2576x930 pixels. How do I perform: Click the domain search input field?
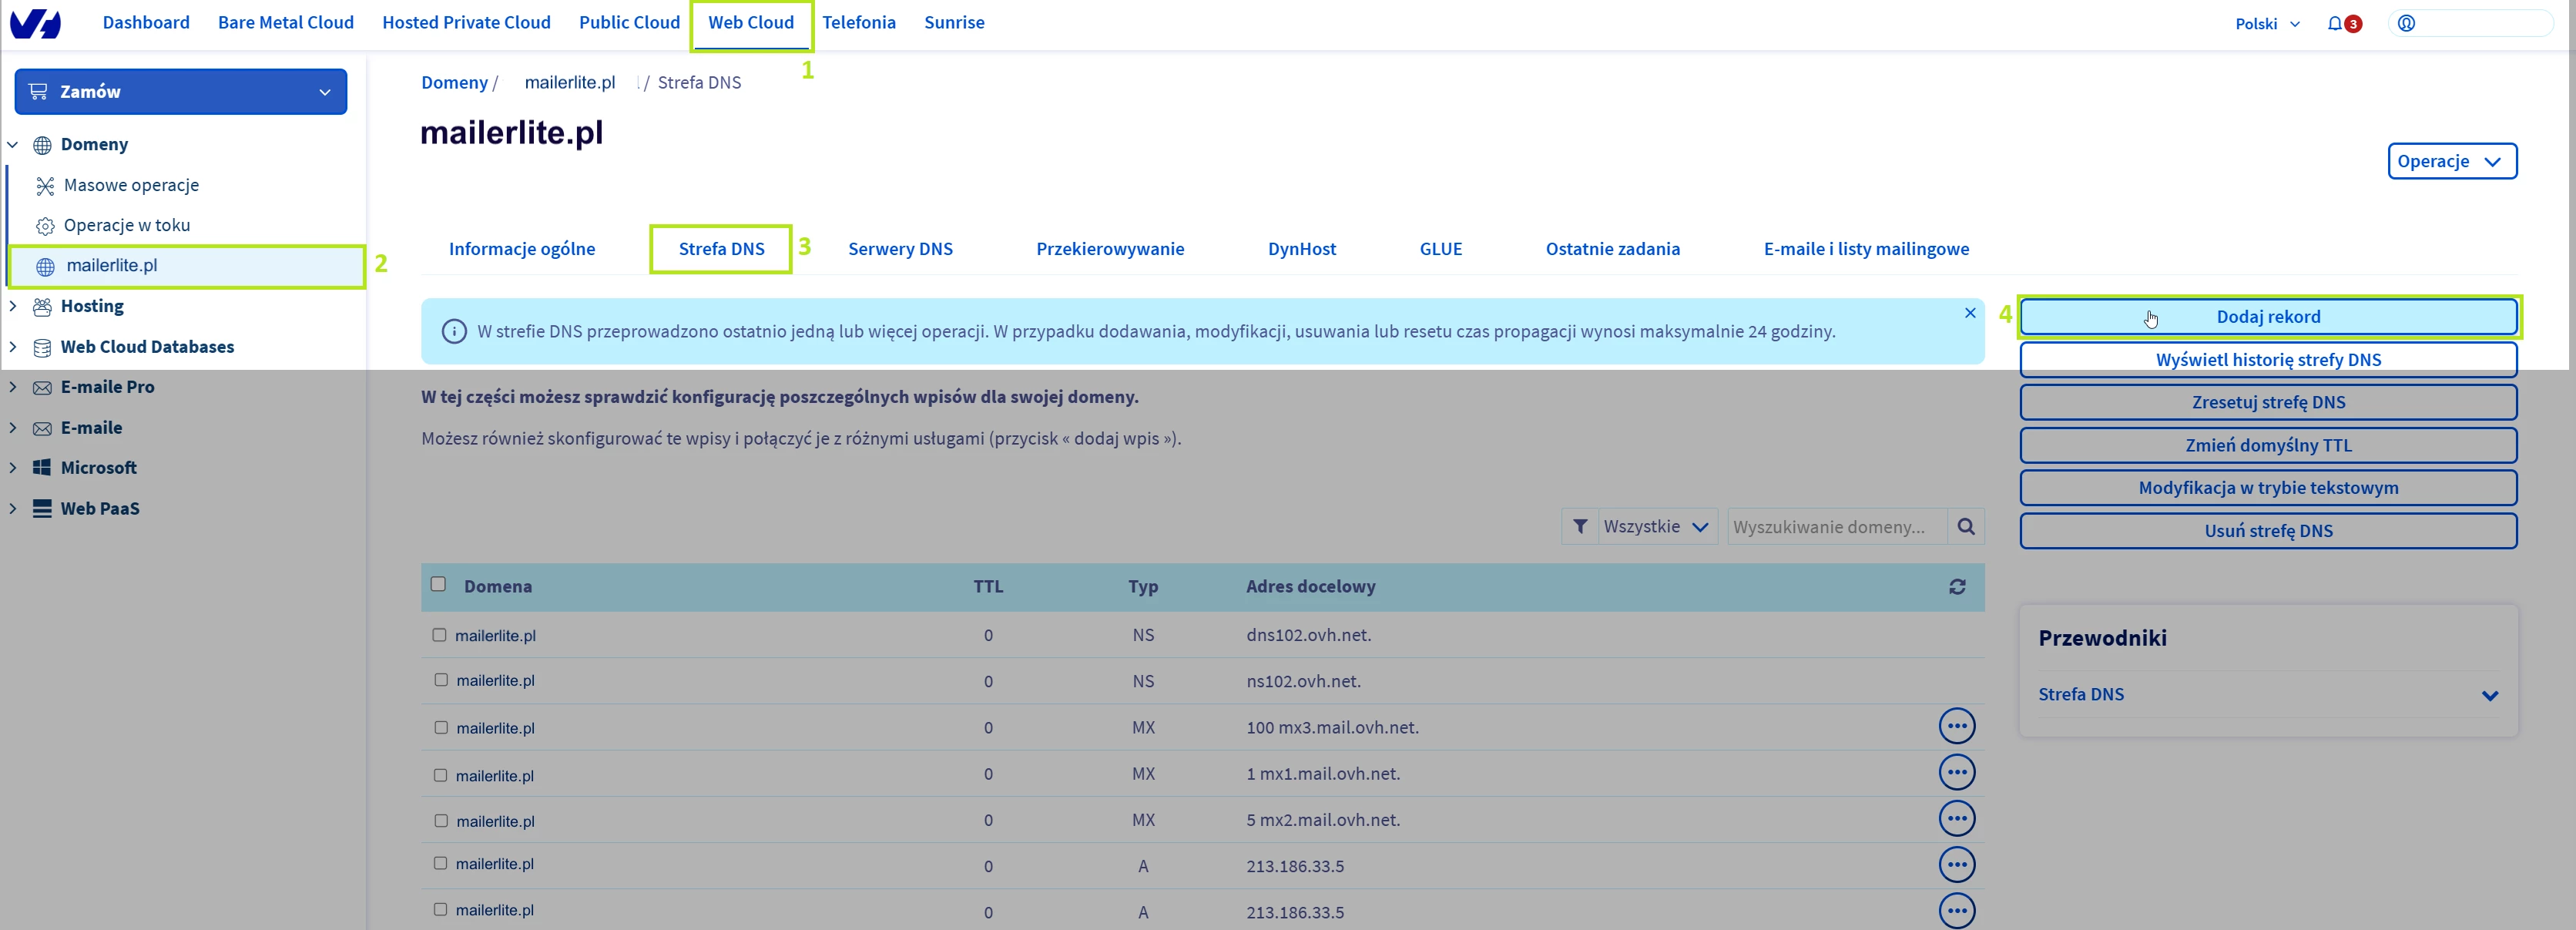coord(1836,526)
